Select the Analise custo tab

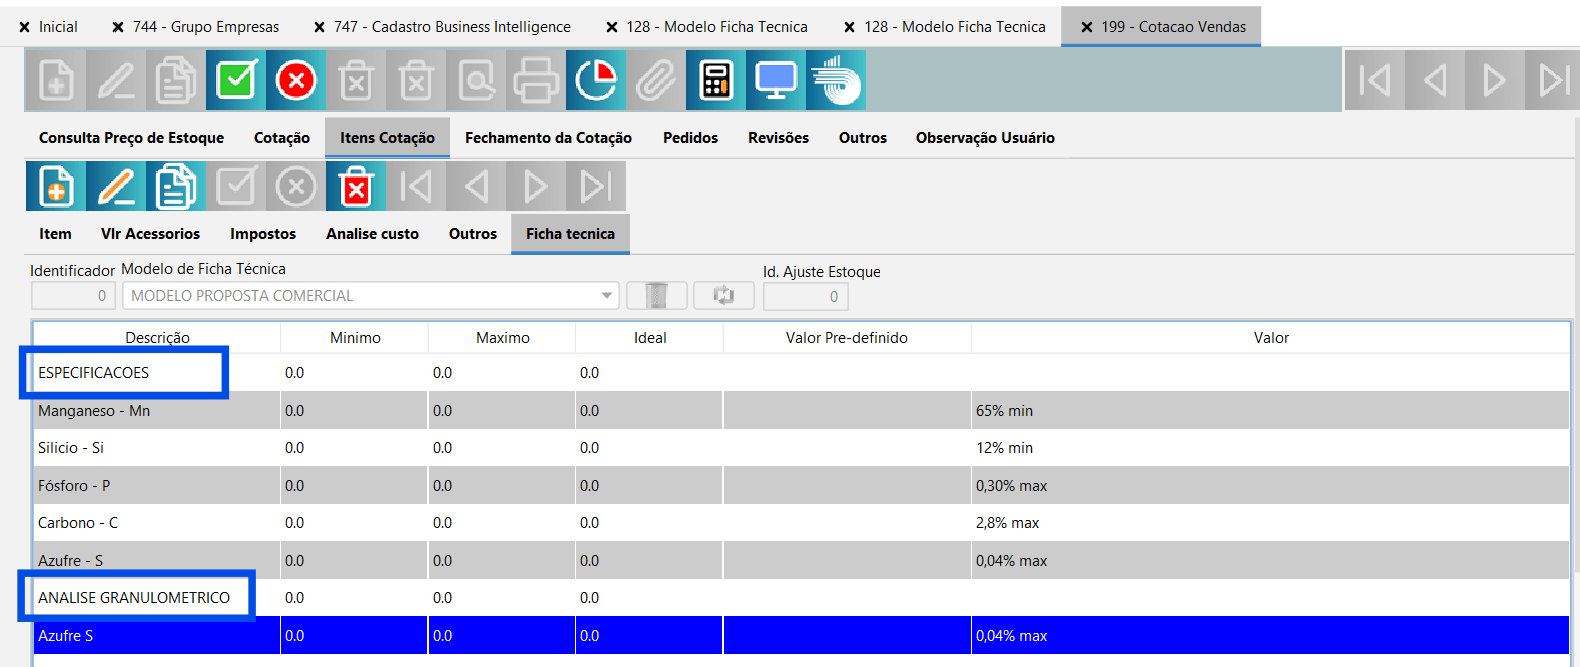372,234
